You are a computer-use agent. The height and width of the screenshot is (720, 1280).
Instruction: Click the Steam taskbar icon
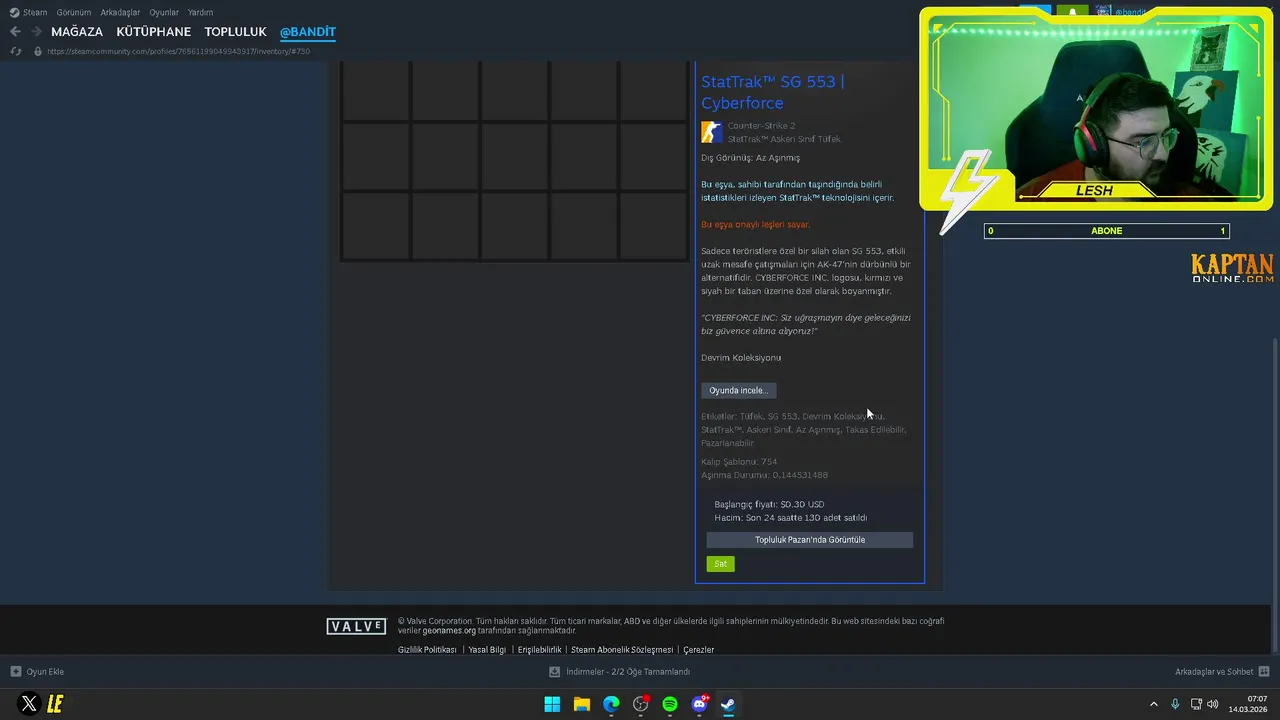tap(729, 704)
